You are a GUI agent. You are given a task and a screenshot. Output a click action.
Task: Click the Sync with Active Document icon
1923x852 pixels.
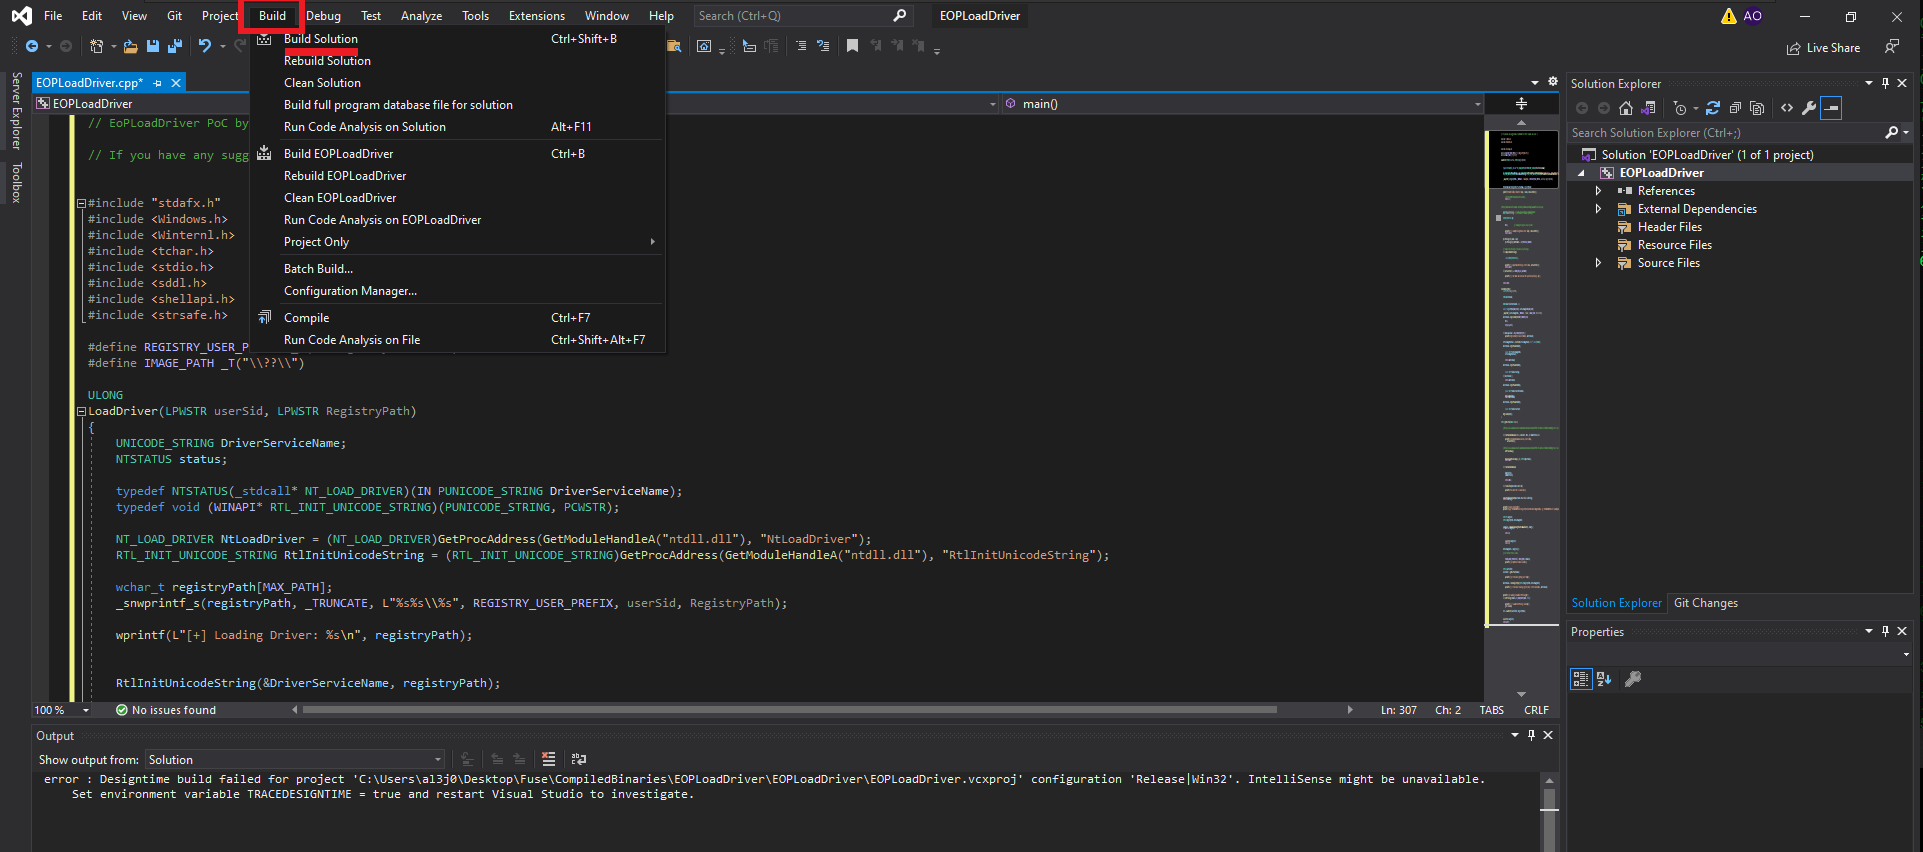pyautogui.click(x=1713, y=108)
